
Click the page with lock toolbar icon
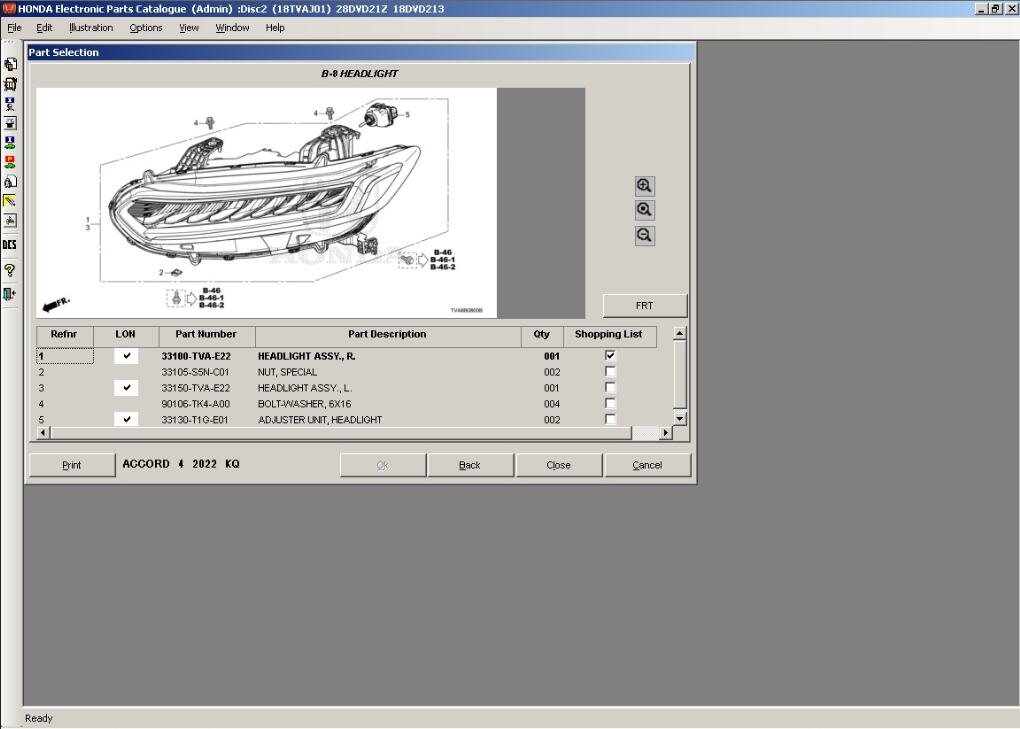click(10, 181)
